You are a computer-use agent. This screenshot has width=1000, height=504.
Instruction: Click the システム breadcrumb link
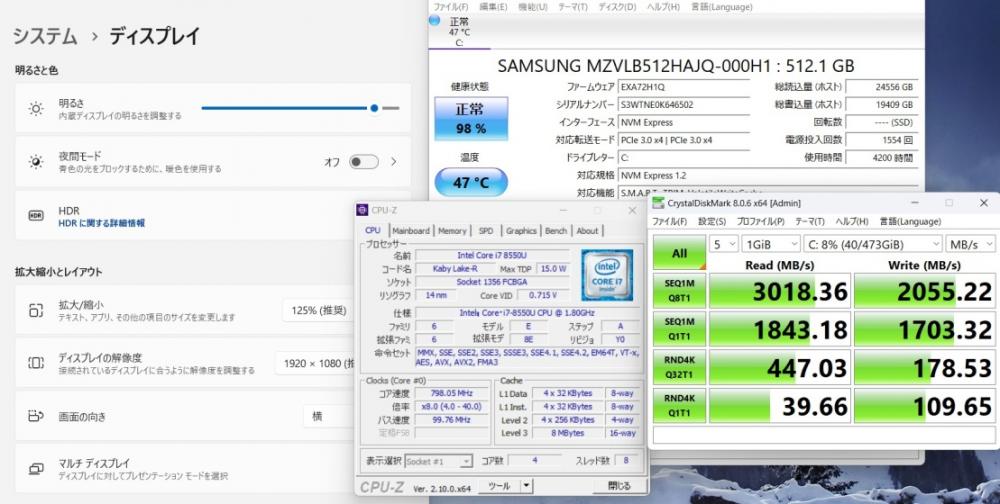pos(45,36)
